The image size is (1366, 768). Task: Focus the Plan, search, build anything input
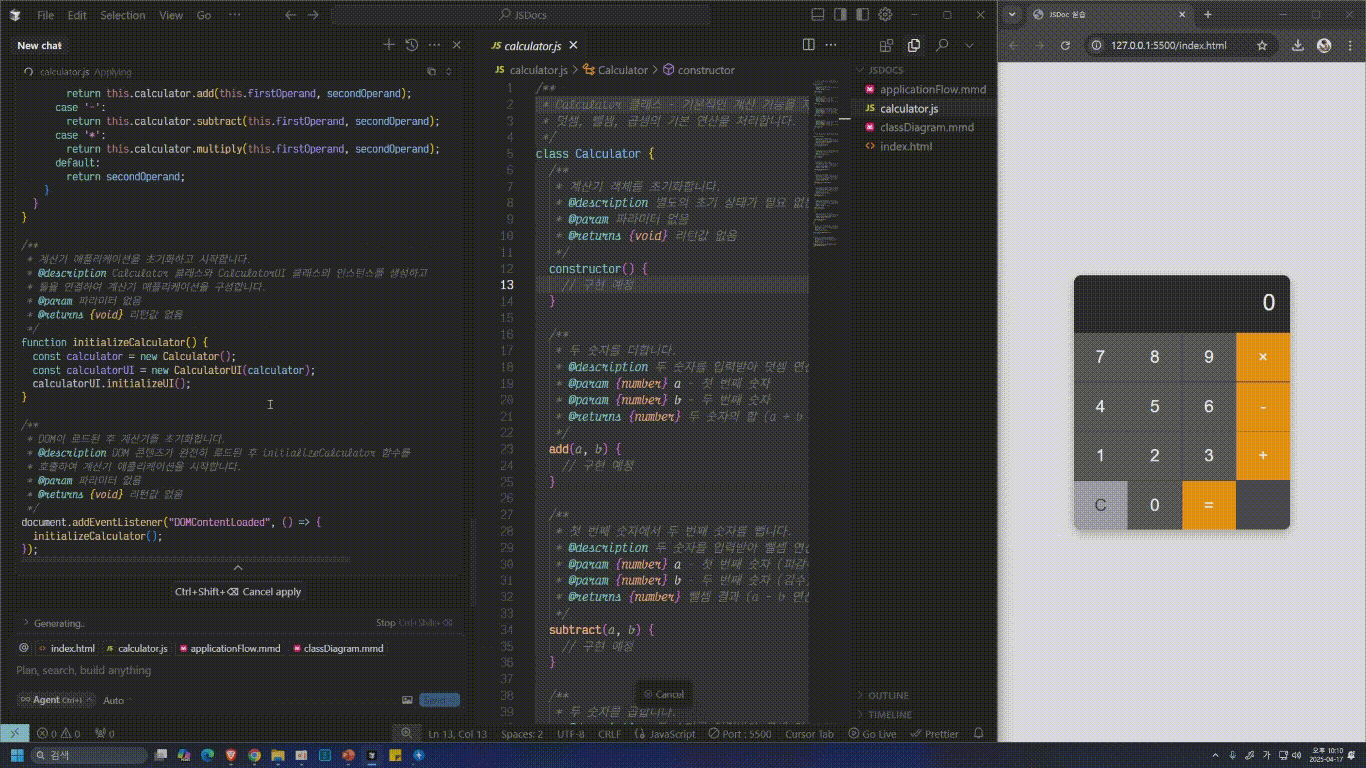238,670
